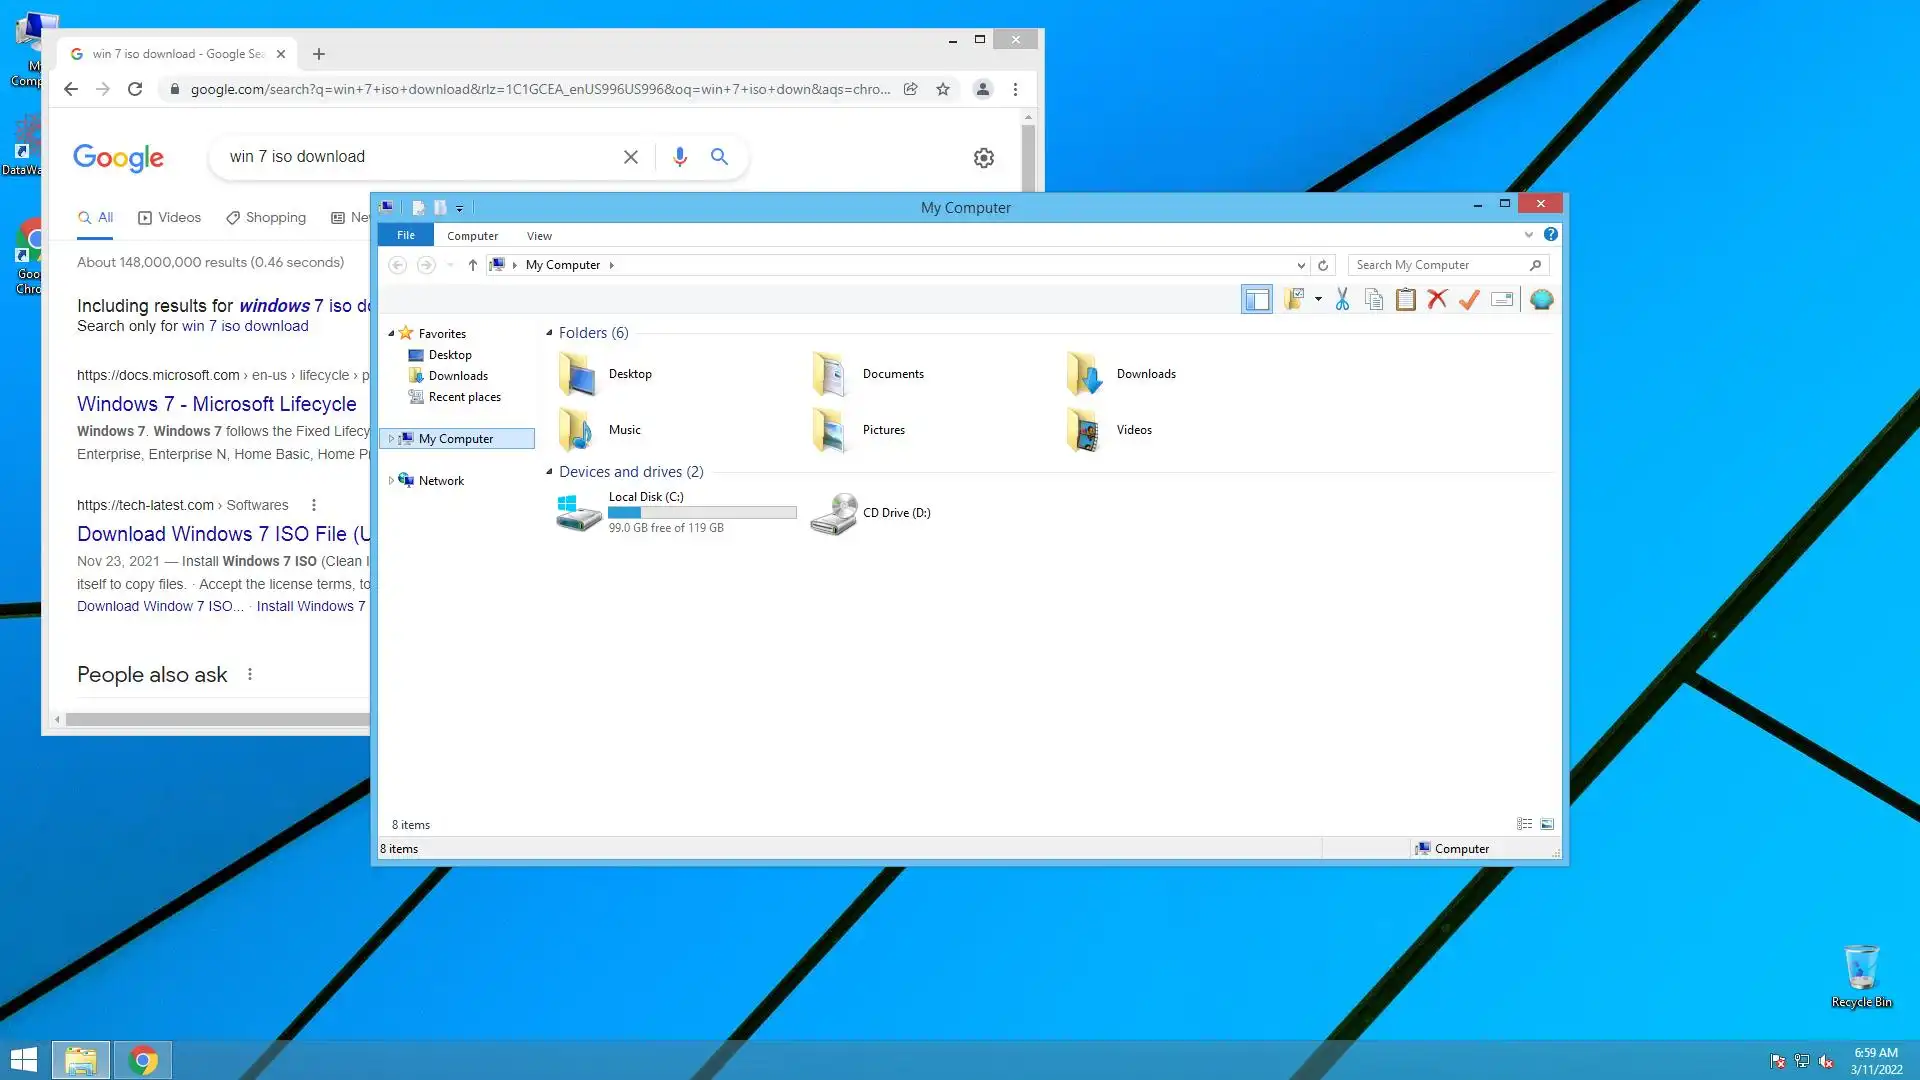Click the Local Disk (C:) capacity bar
1920x1080 pixels.
[702, 512]
